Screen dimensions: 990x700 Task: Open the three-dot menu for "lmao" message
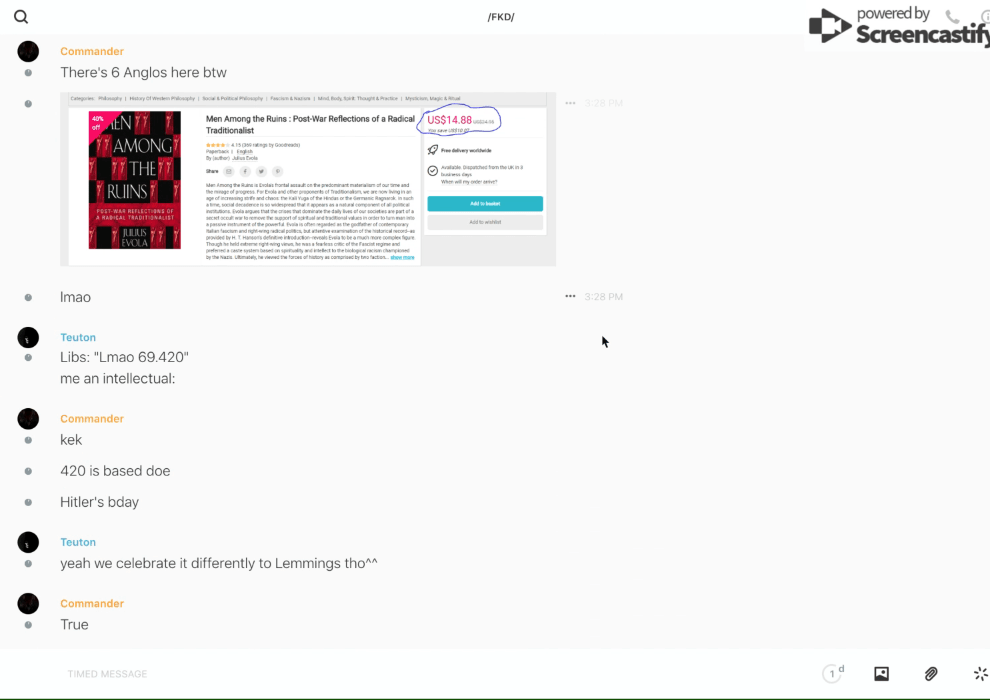(570, 296)
